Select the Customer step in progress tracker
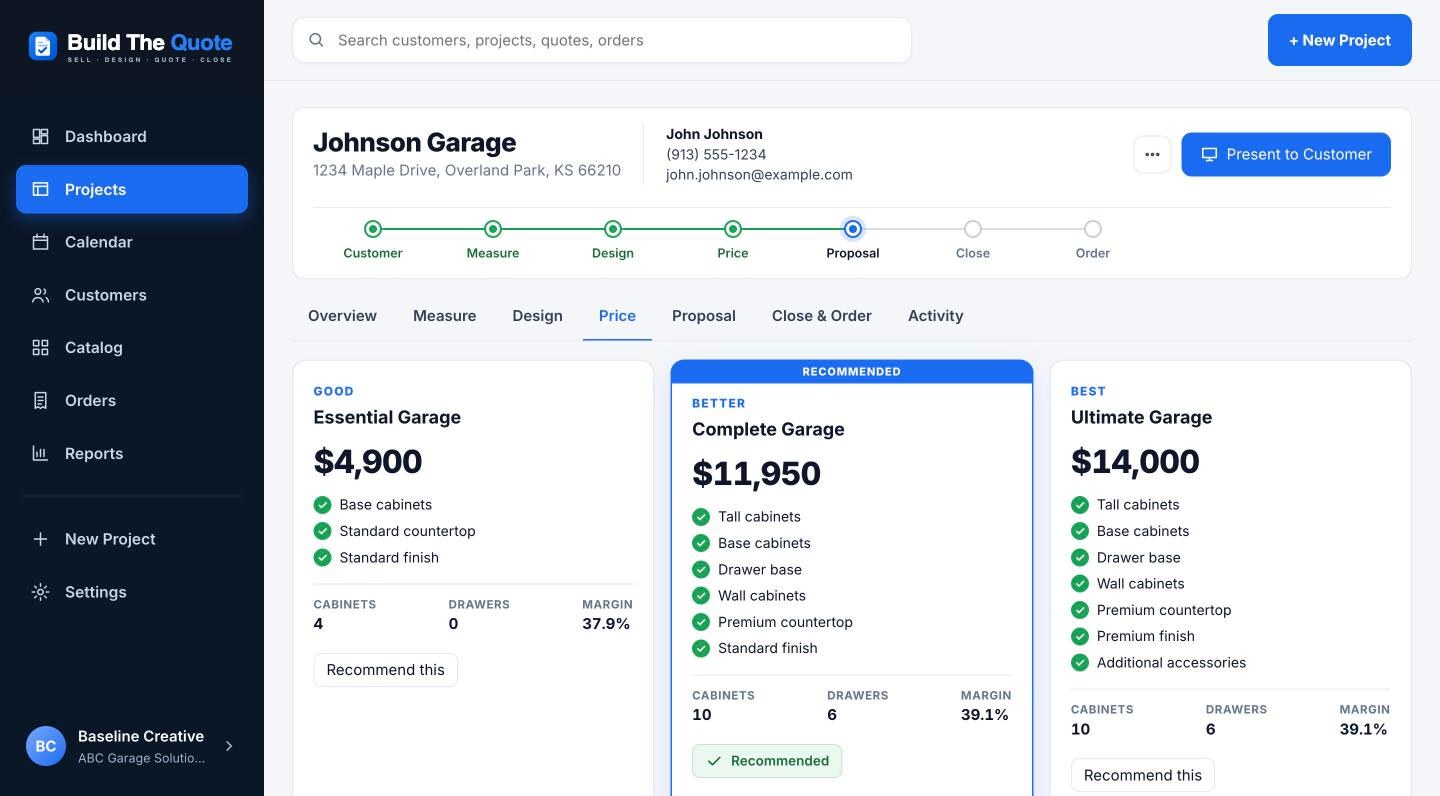 pos(373,240)
